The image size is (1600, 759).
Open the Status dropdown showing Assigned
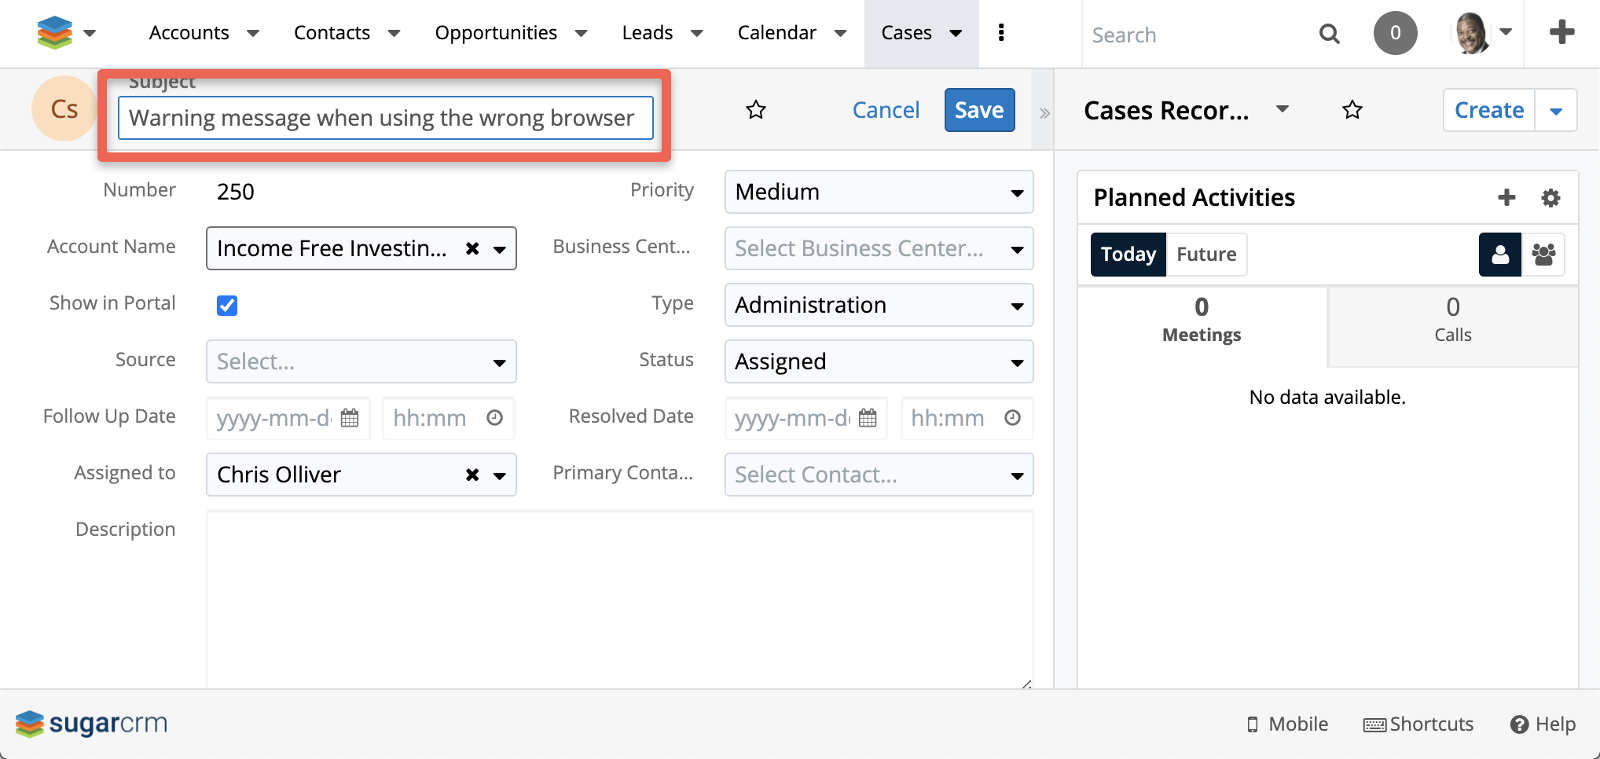point(878,362)
